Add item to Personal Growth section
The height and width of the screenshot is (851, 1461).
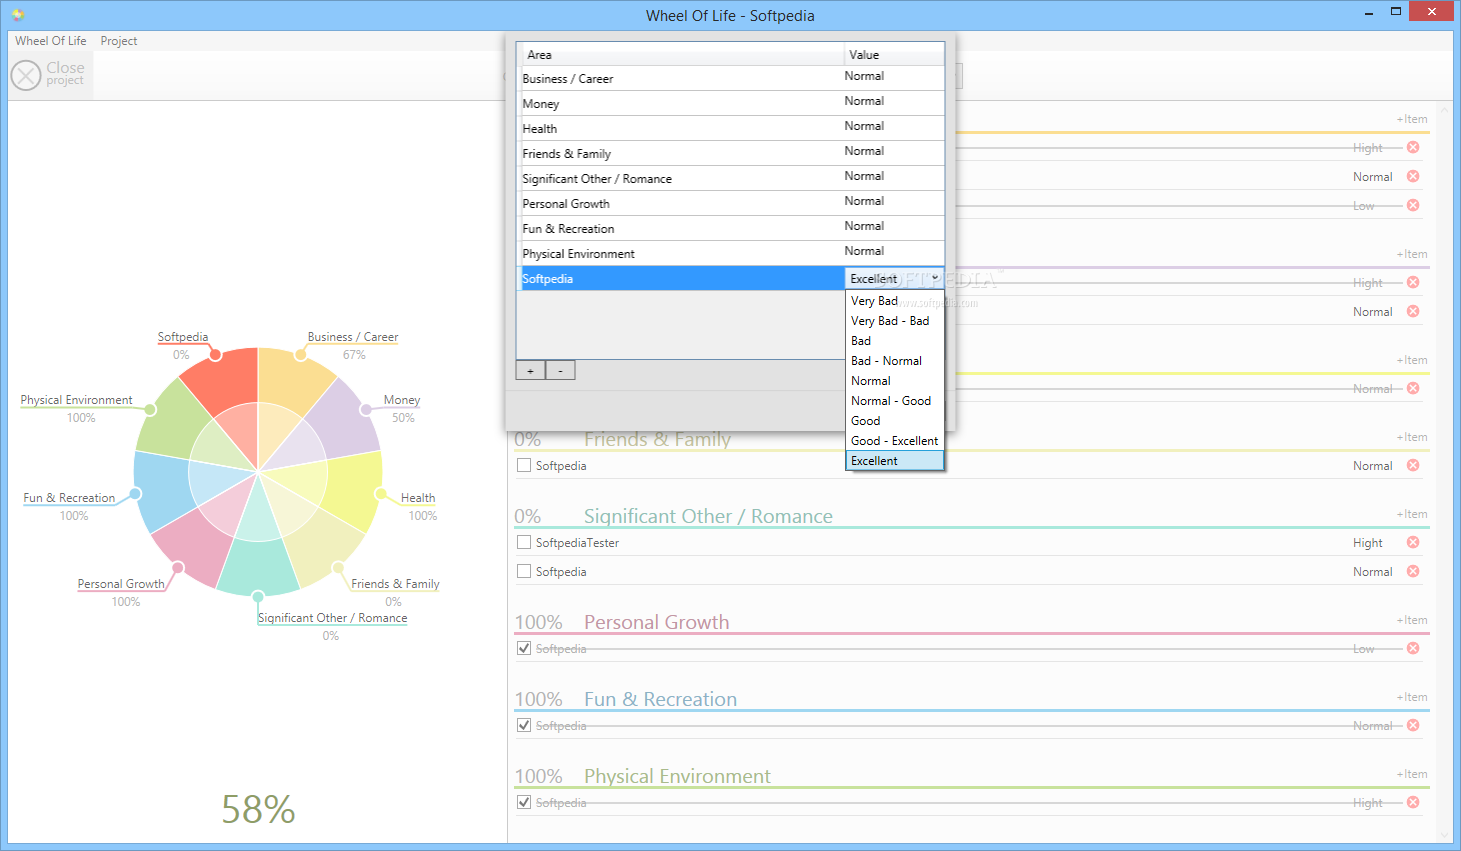[1412, 620]
